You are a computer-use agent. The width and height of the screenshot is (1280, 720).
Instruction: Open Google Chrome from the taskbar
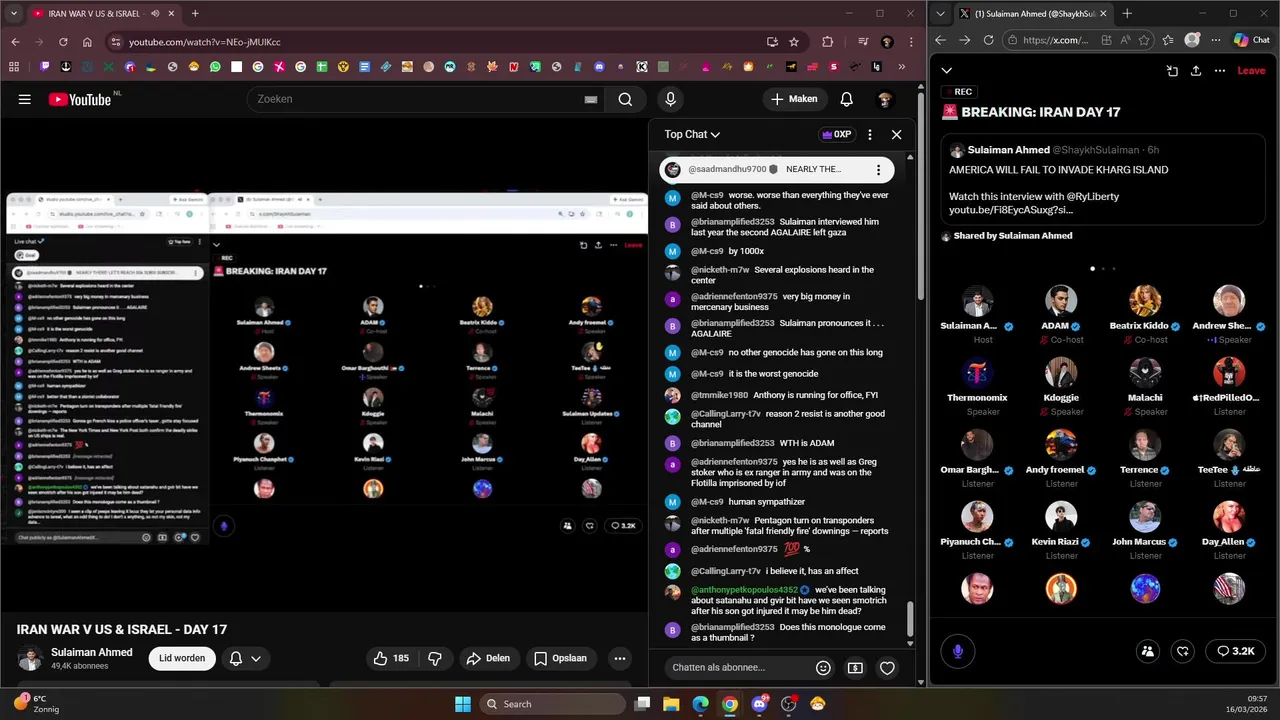pyautogui.click(x=730, y=704)
